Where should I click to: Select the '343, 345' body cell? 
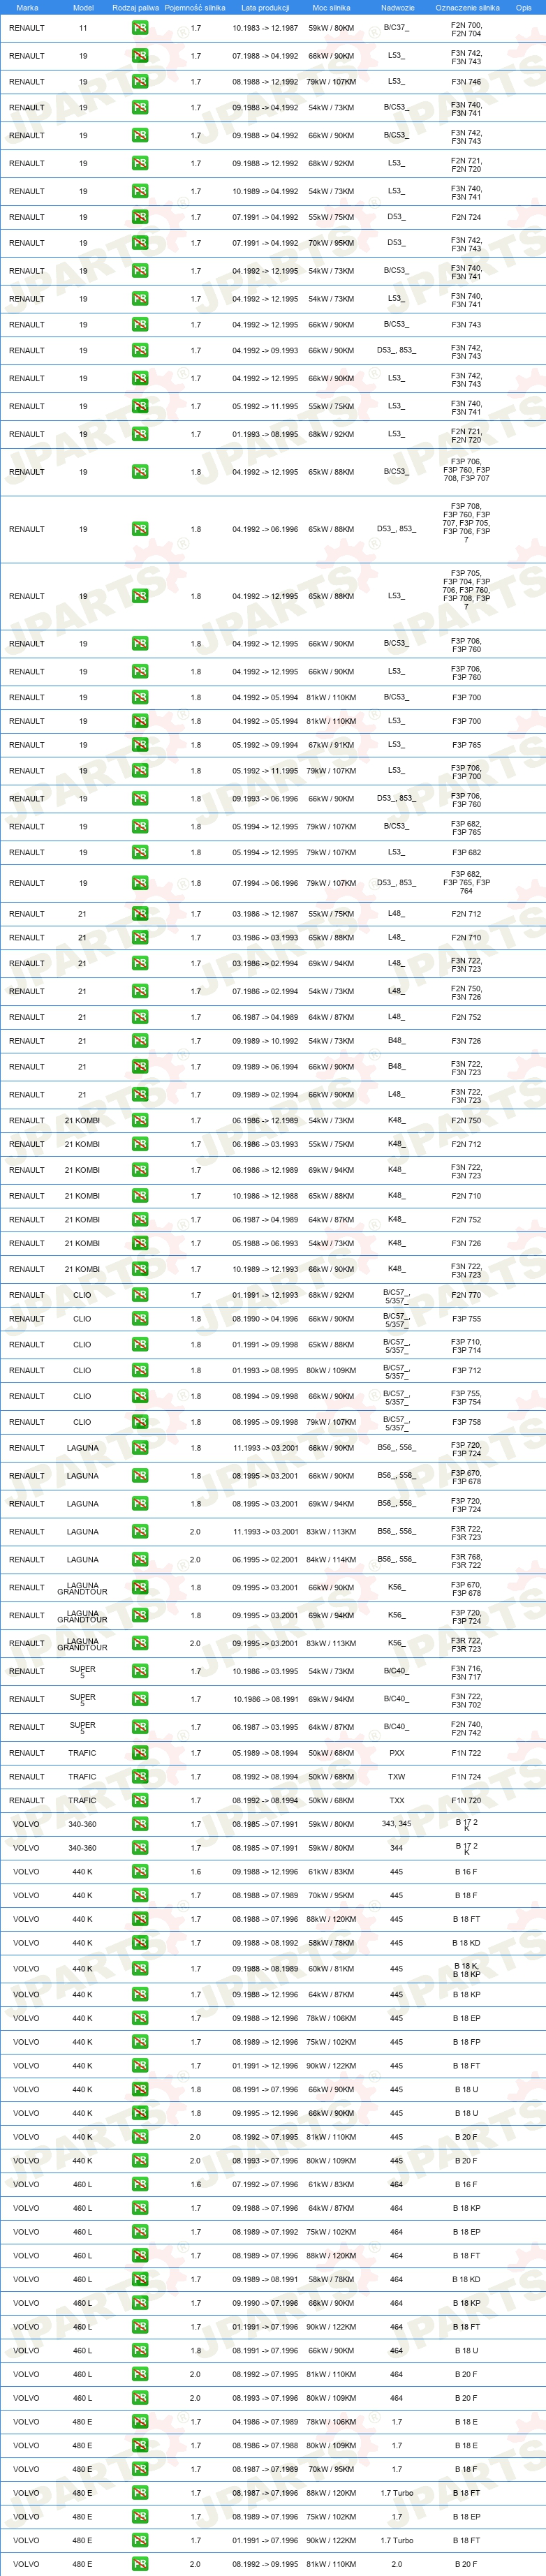(397, 1824)
